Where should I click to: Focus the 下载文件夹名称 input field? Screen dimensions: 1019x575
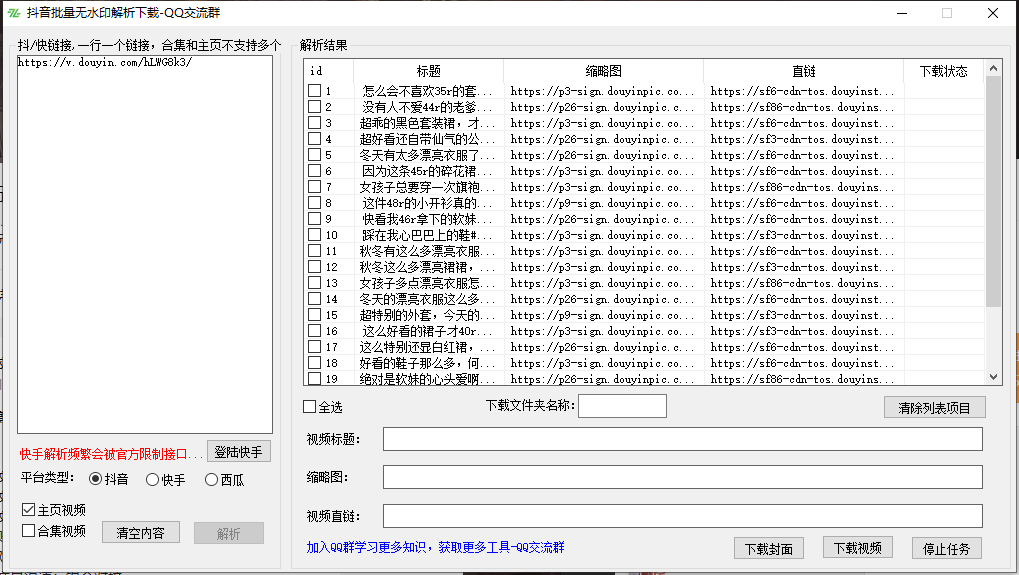[623, 406]
